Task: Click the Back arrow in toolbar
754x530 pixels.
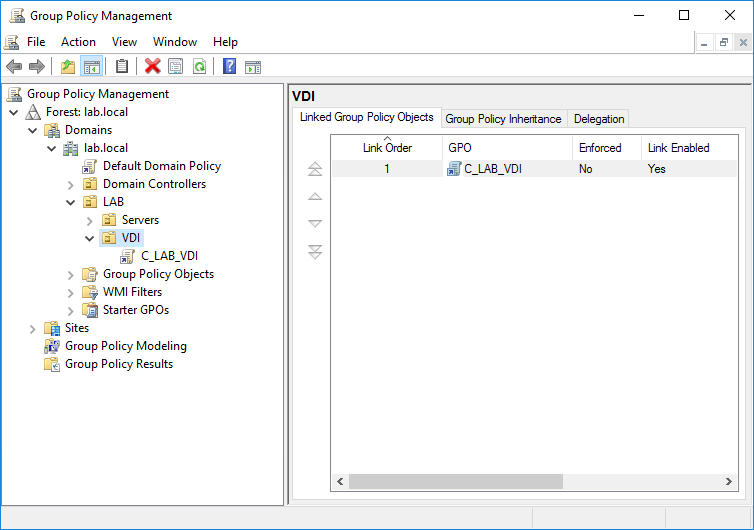Action: (x=14, y=67)
